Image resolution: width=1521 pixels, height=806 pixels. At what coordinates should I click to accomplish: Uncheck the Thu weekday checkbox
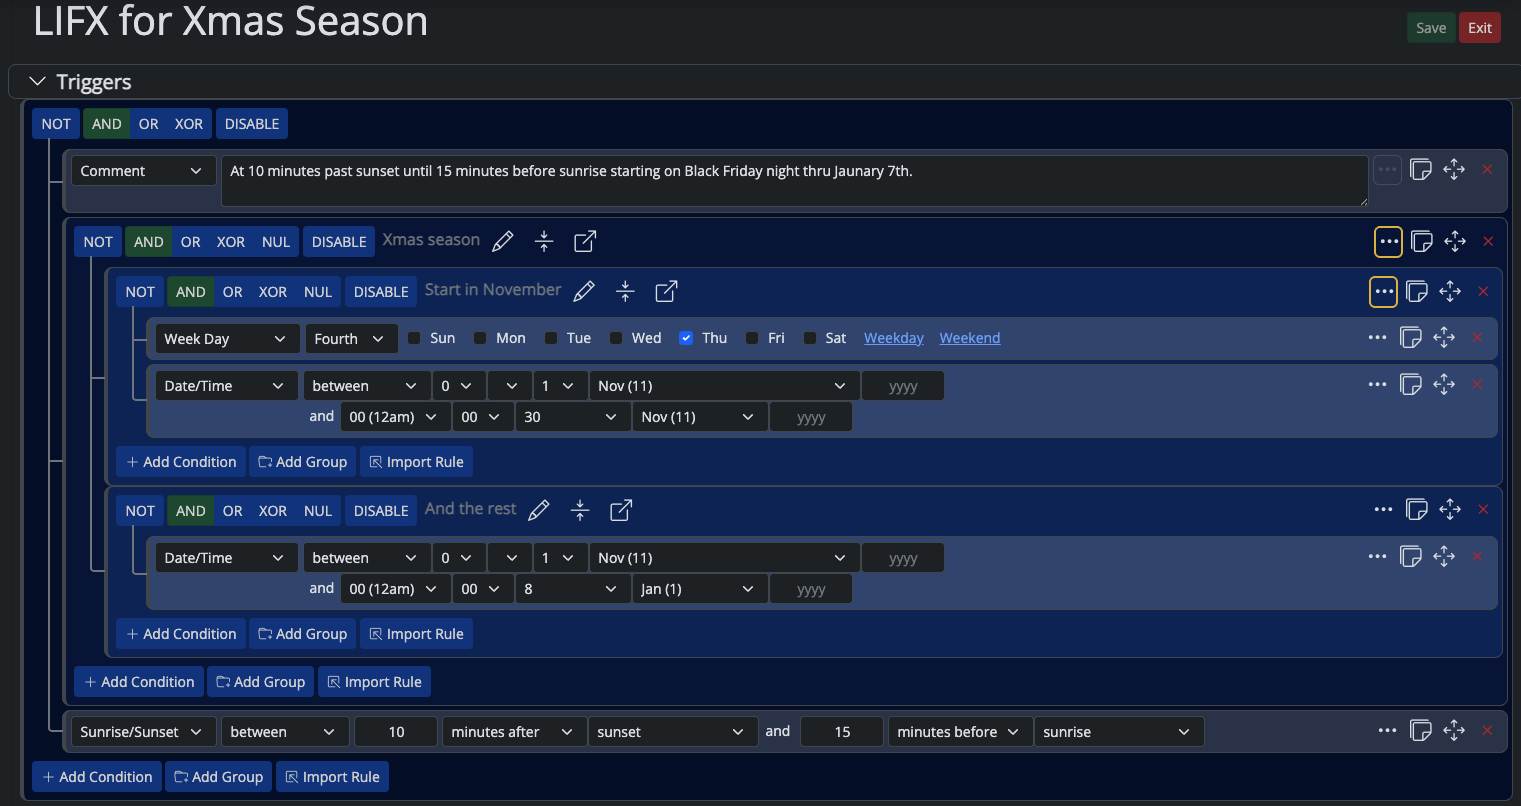coord(686,338)
